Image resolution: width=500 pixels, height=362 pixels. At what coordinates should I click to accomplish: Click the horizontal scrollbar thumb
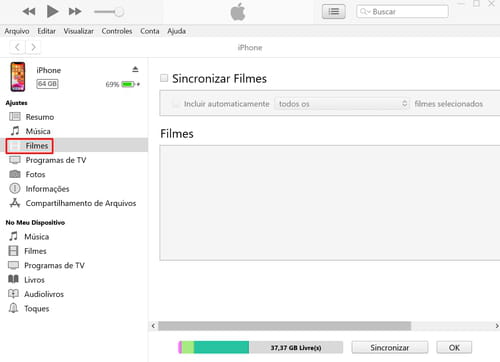coord(284,326)
